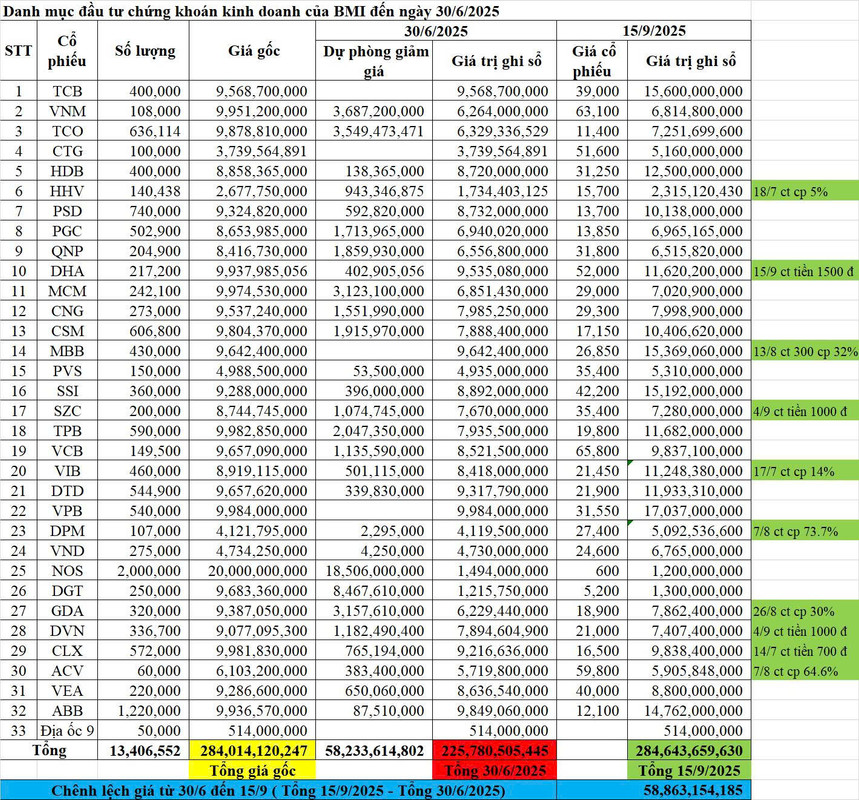Select the 15/9/2025 merged header cell
This screenshot has height=800, width=859.
point(654,31)
